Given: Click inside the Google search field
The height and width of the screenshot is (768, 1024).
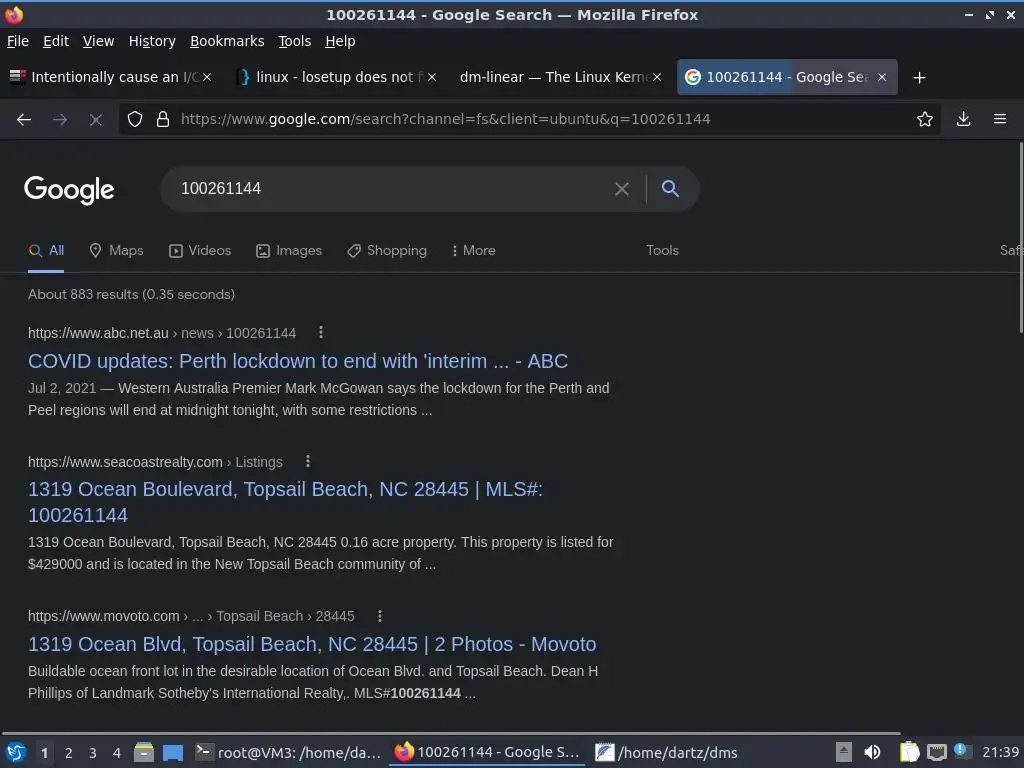Looking at the screenshot, I should point(392,189).
